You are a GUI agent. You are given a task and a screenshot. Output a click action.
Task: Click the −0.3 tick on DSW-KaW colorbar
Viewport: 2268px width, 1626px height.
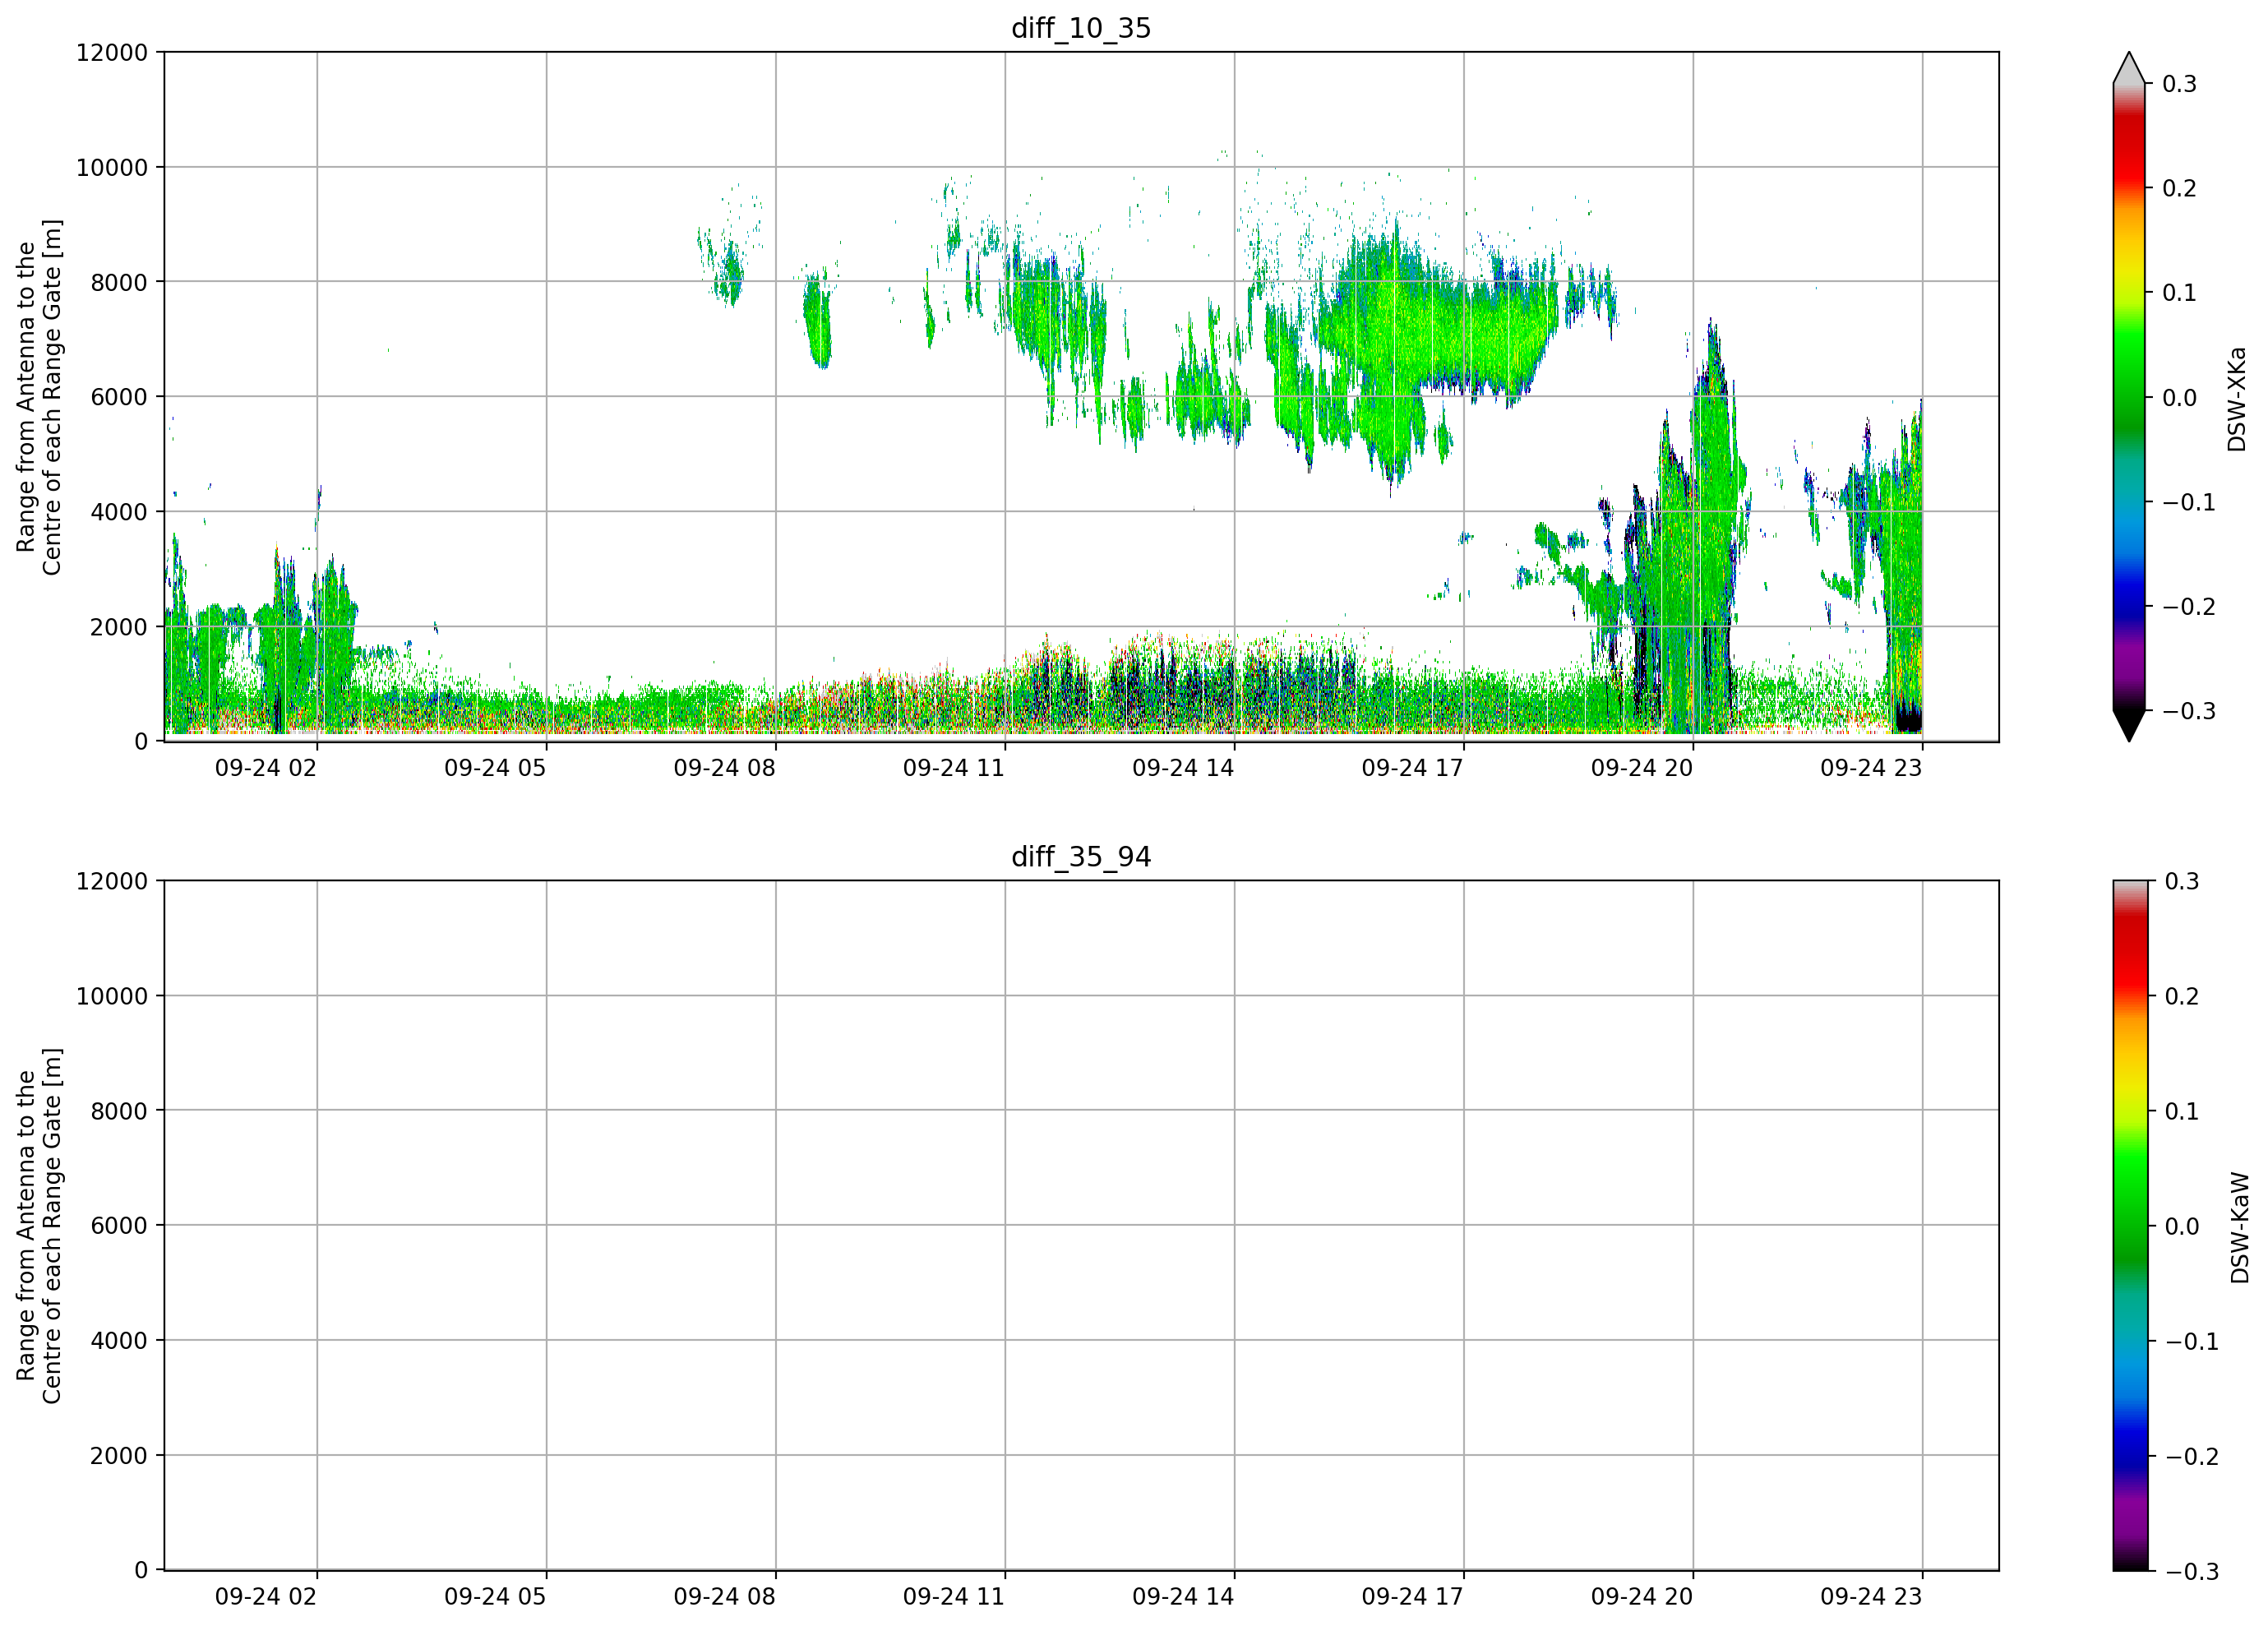tap(2191, 1571)
